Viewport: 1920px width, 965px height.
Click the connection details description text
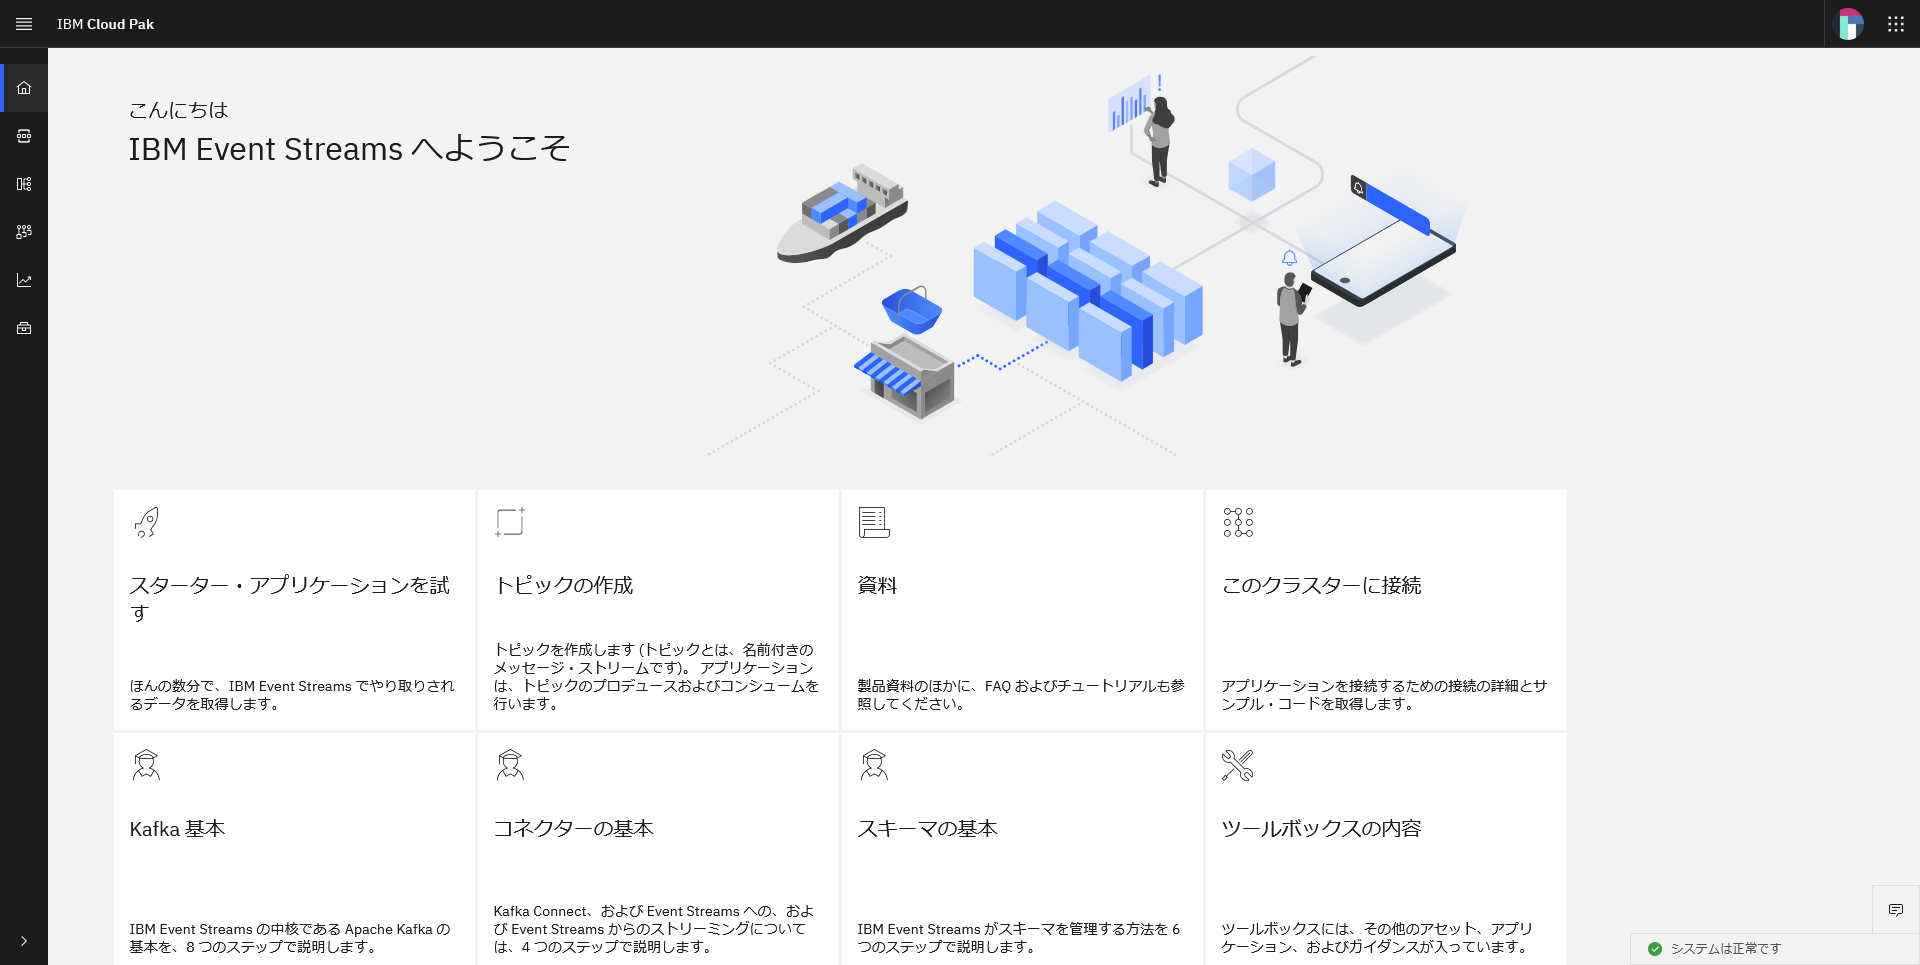[1384, 695]
